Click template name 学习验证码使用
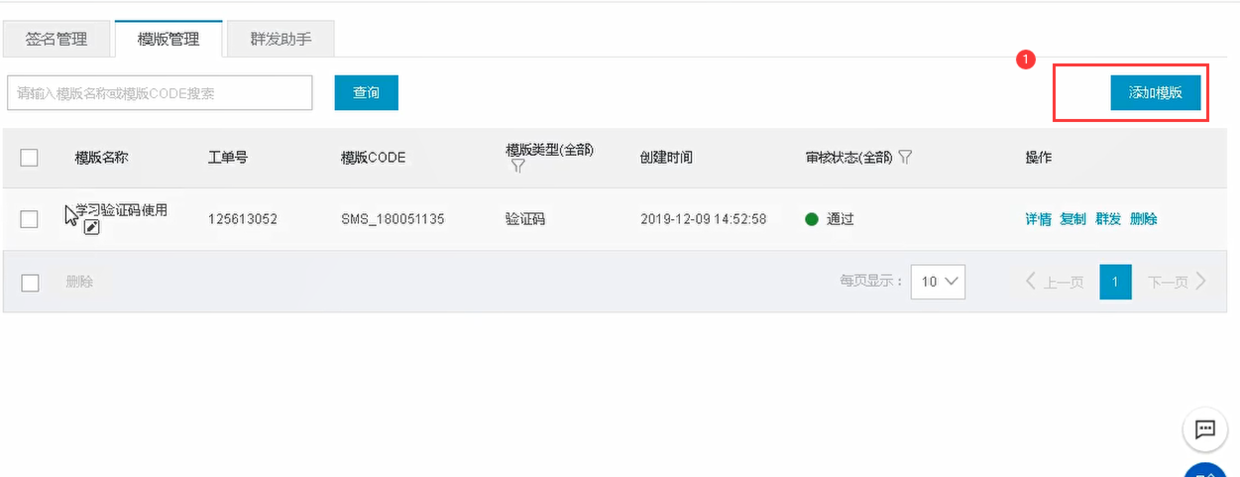The width and height of the screenshot is (1240, 477). 121,210
